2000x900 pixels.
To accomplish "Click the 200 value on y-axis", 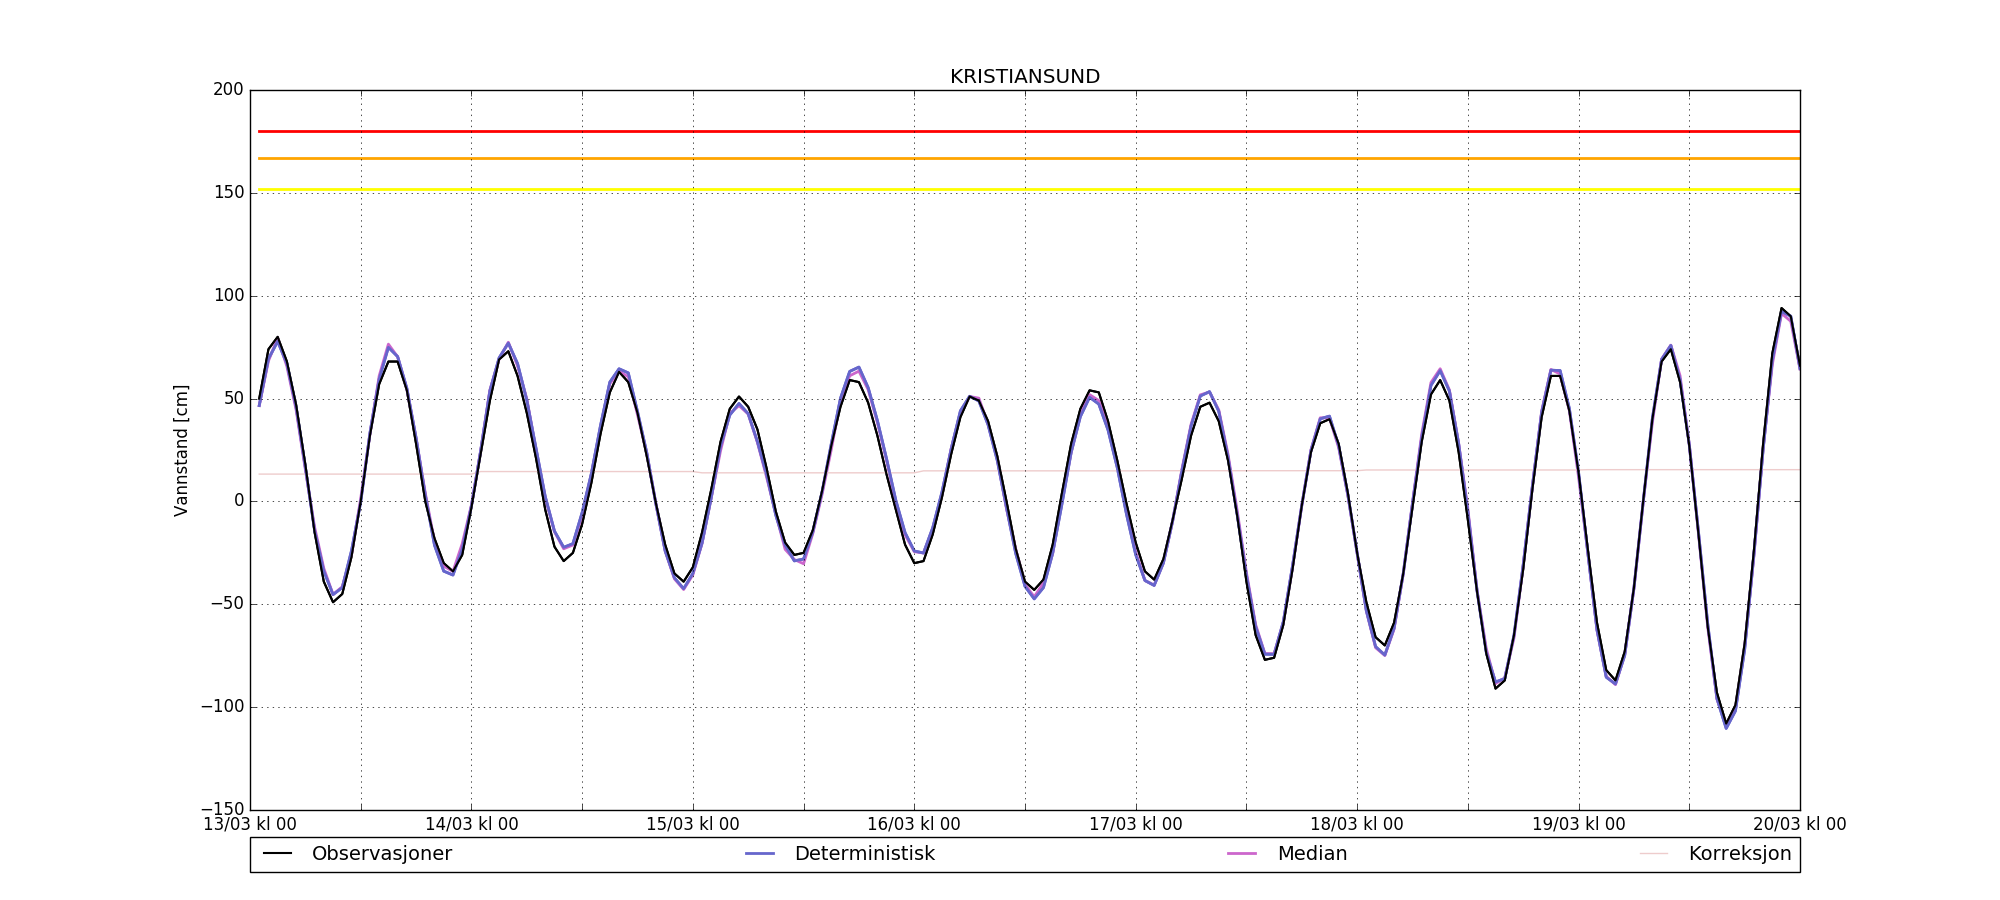I will 228,90.
